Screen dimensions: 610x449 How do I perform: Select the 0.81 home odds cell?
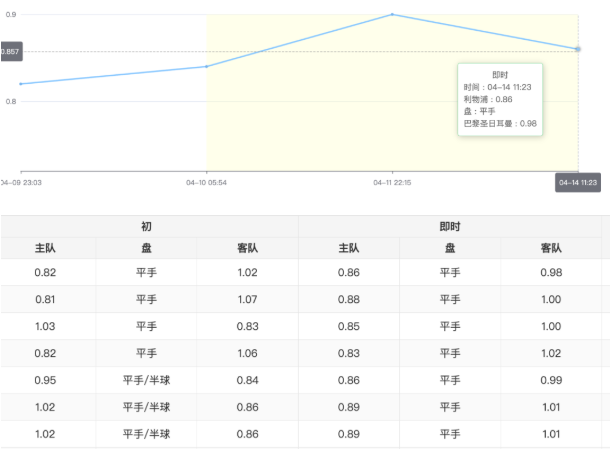(45, 299)
